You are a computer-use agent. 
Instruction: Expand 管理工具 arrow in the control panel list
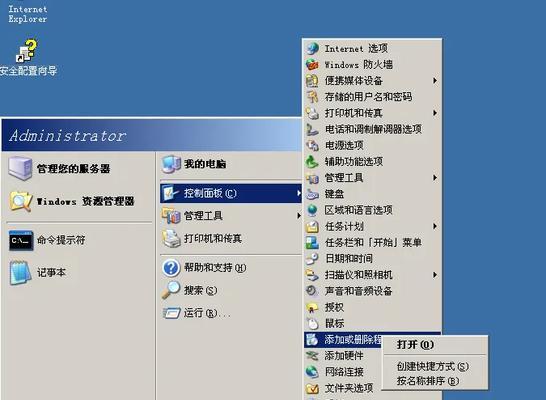point(435,178)
